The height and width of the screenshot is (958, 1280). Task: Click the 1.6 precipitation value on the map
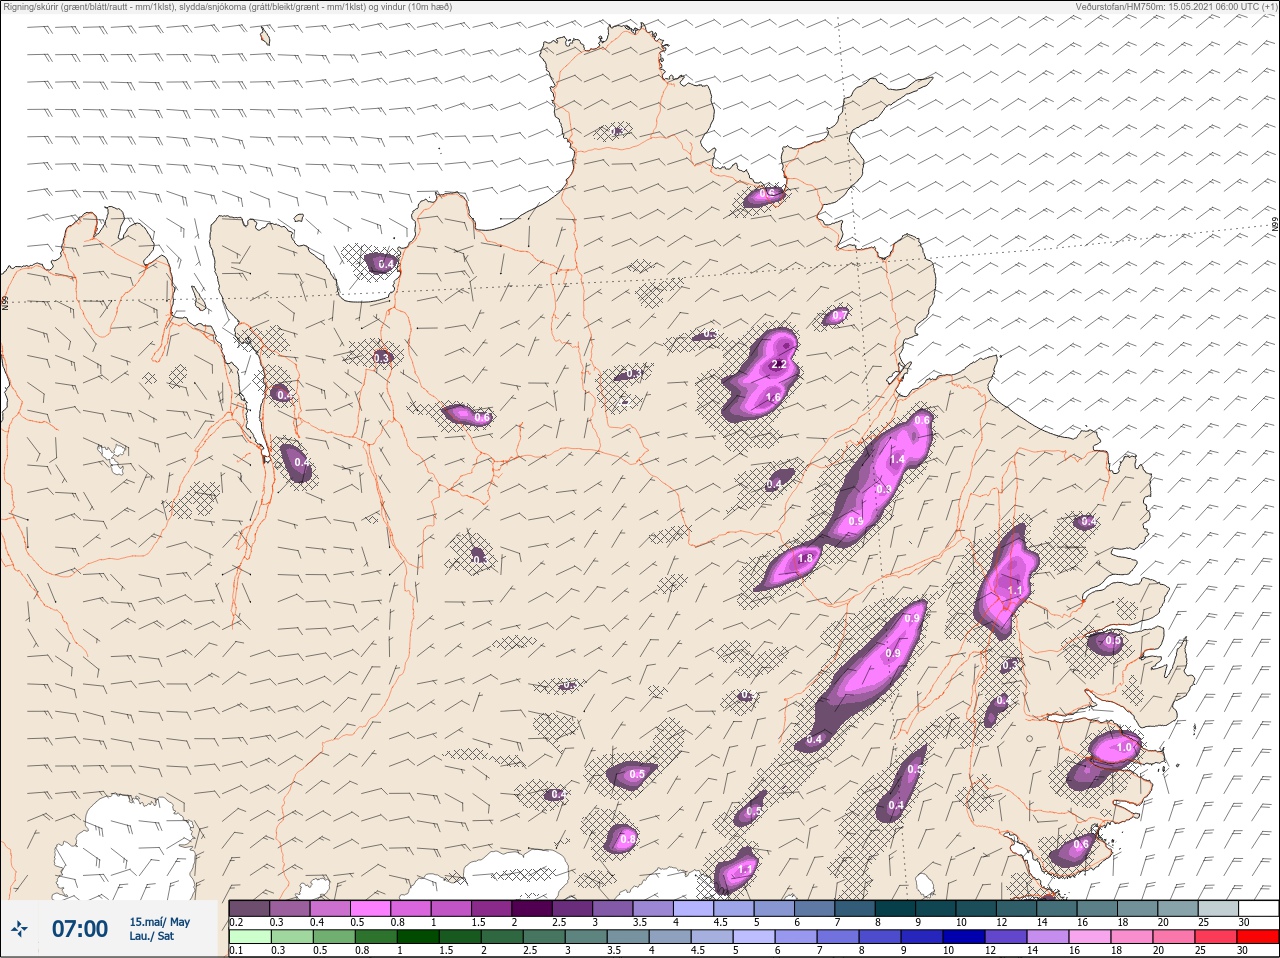[x=773, y=398]
